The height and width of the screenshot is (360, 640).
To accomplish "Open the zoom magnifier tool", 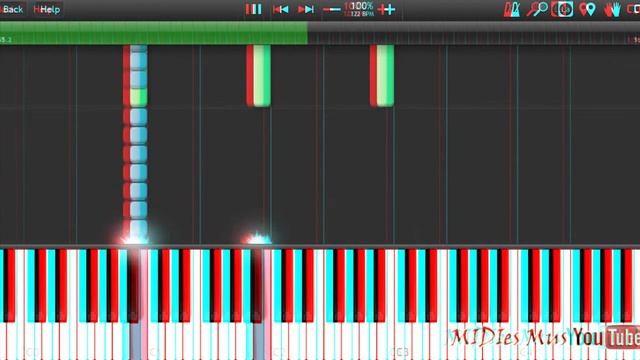I will tap(537, 9).
